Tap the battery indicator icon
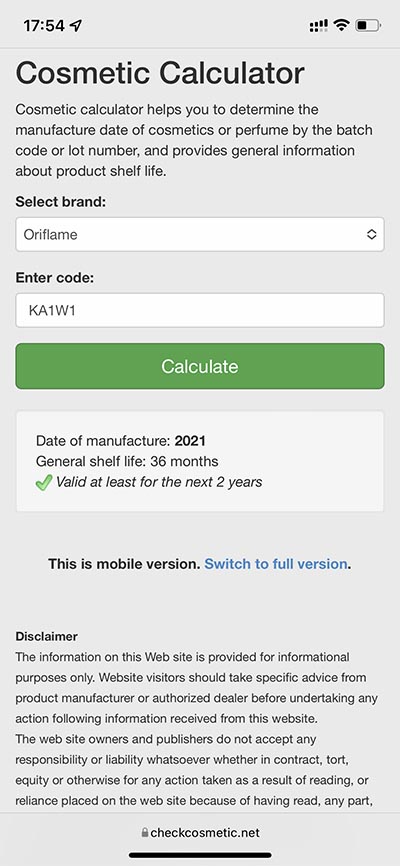The image size is (400, 866). coord(368,25)
